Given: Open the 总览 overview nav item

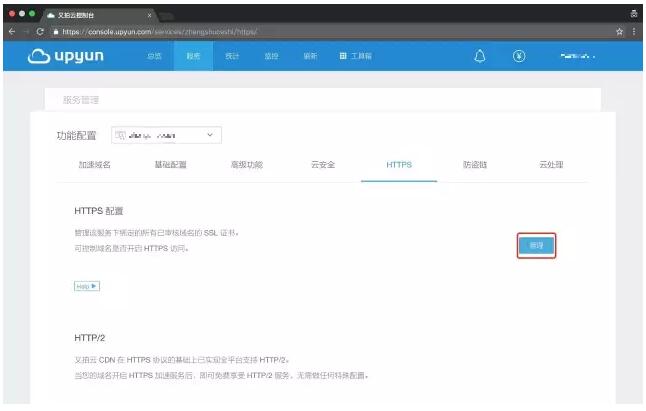Looking at the screenshot, I should click(x=154, y=56).
